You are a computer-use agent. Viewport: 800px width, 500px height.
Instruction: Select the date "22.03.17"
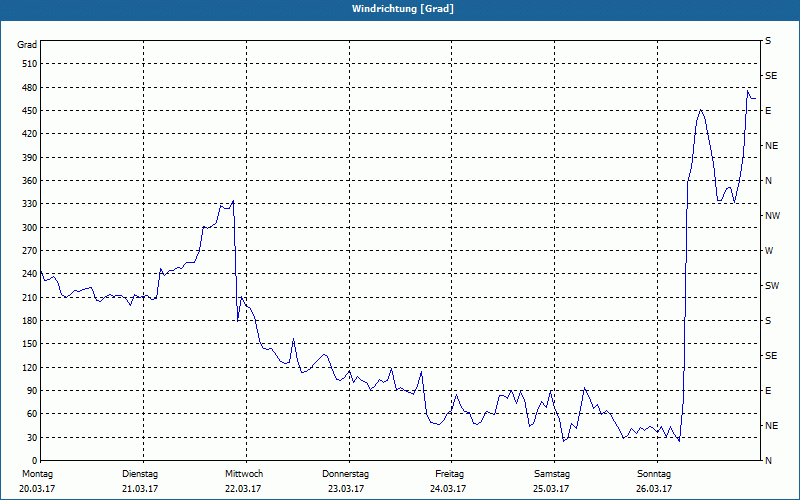coord(243,489)
